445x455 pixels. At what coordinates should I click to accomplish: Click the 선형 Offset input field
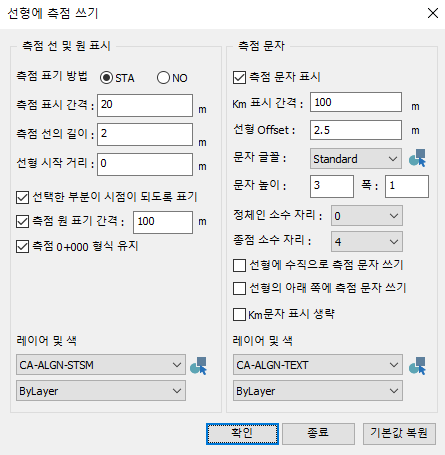356,130
